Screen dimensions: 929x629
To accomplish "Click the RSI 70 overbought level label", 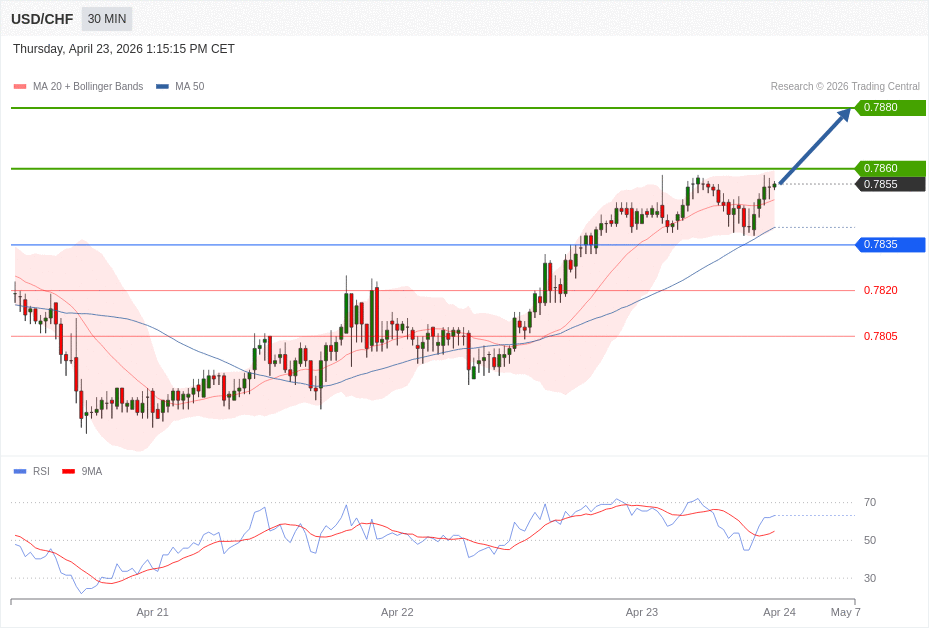I will [869, 502].
